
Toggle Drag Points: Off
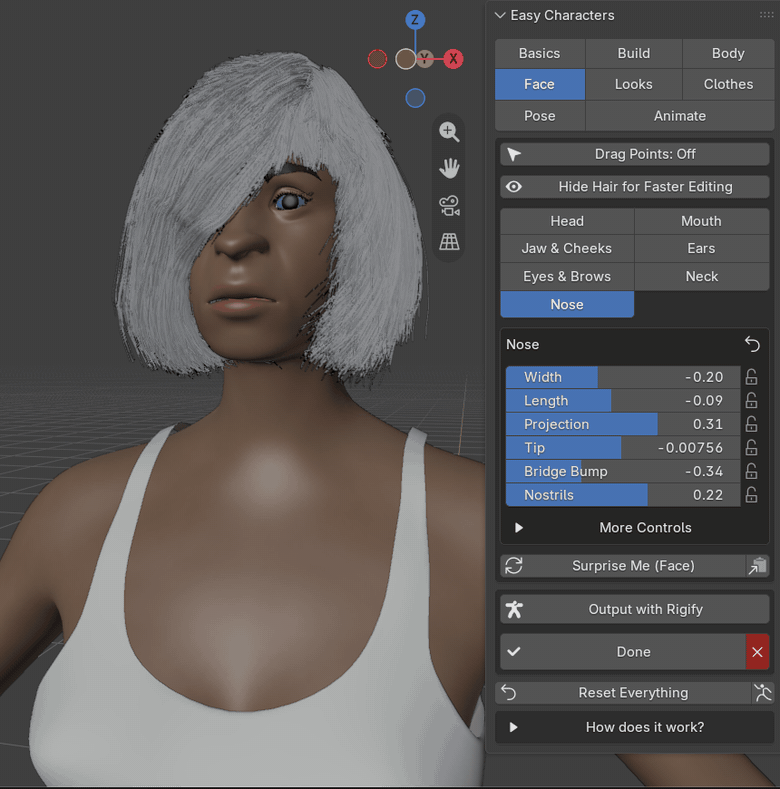[x=635, y=154]
